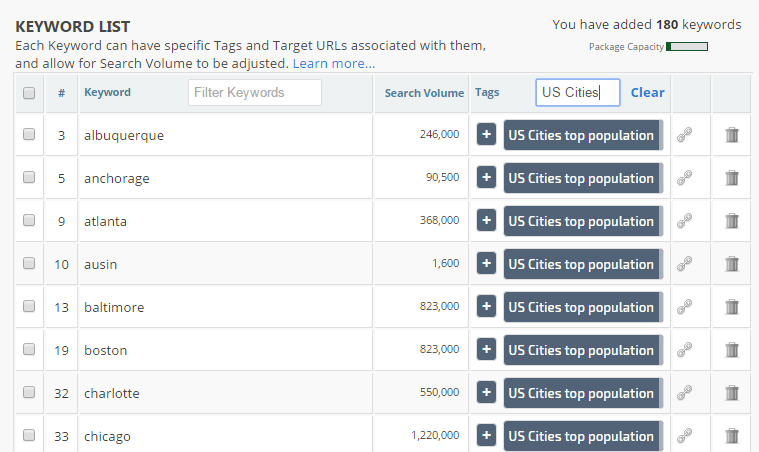Sort the list by Keyword column header
Image resolution: width=759 pixels, height=452 pixels.
click(107, 93)
